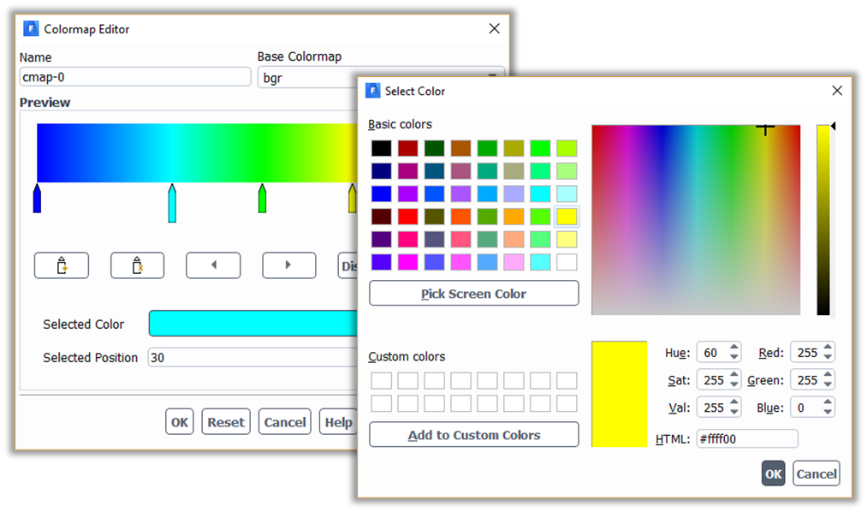
Task: Increase the Sat value with up arrow
Action: 734,375
